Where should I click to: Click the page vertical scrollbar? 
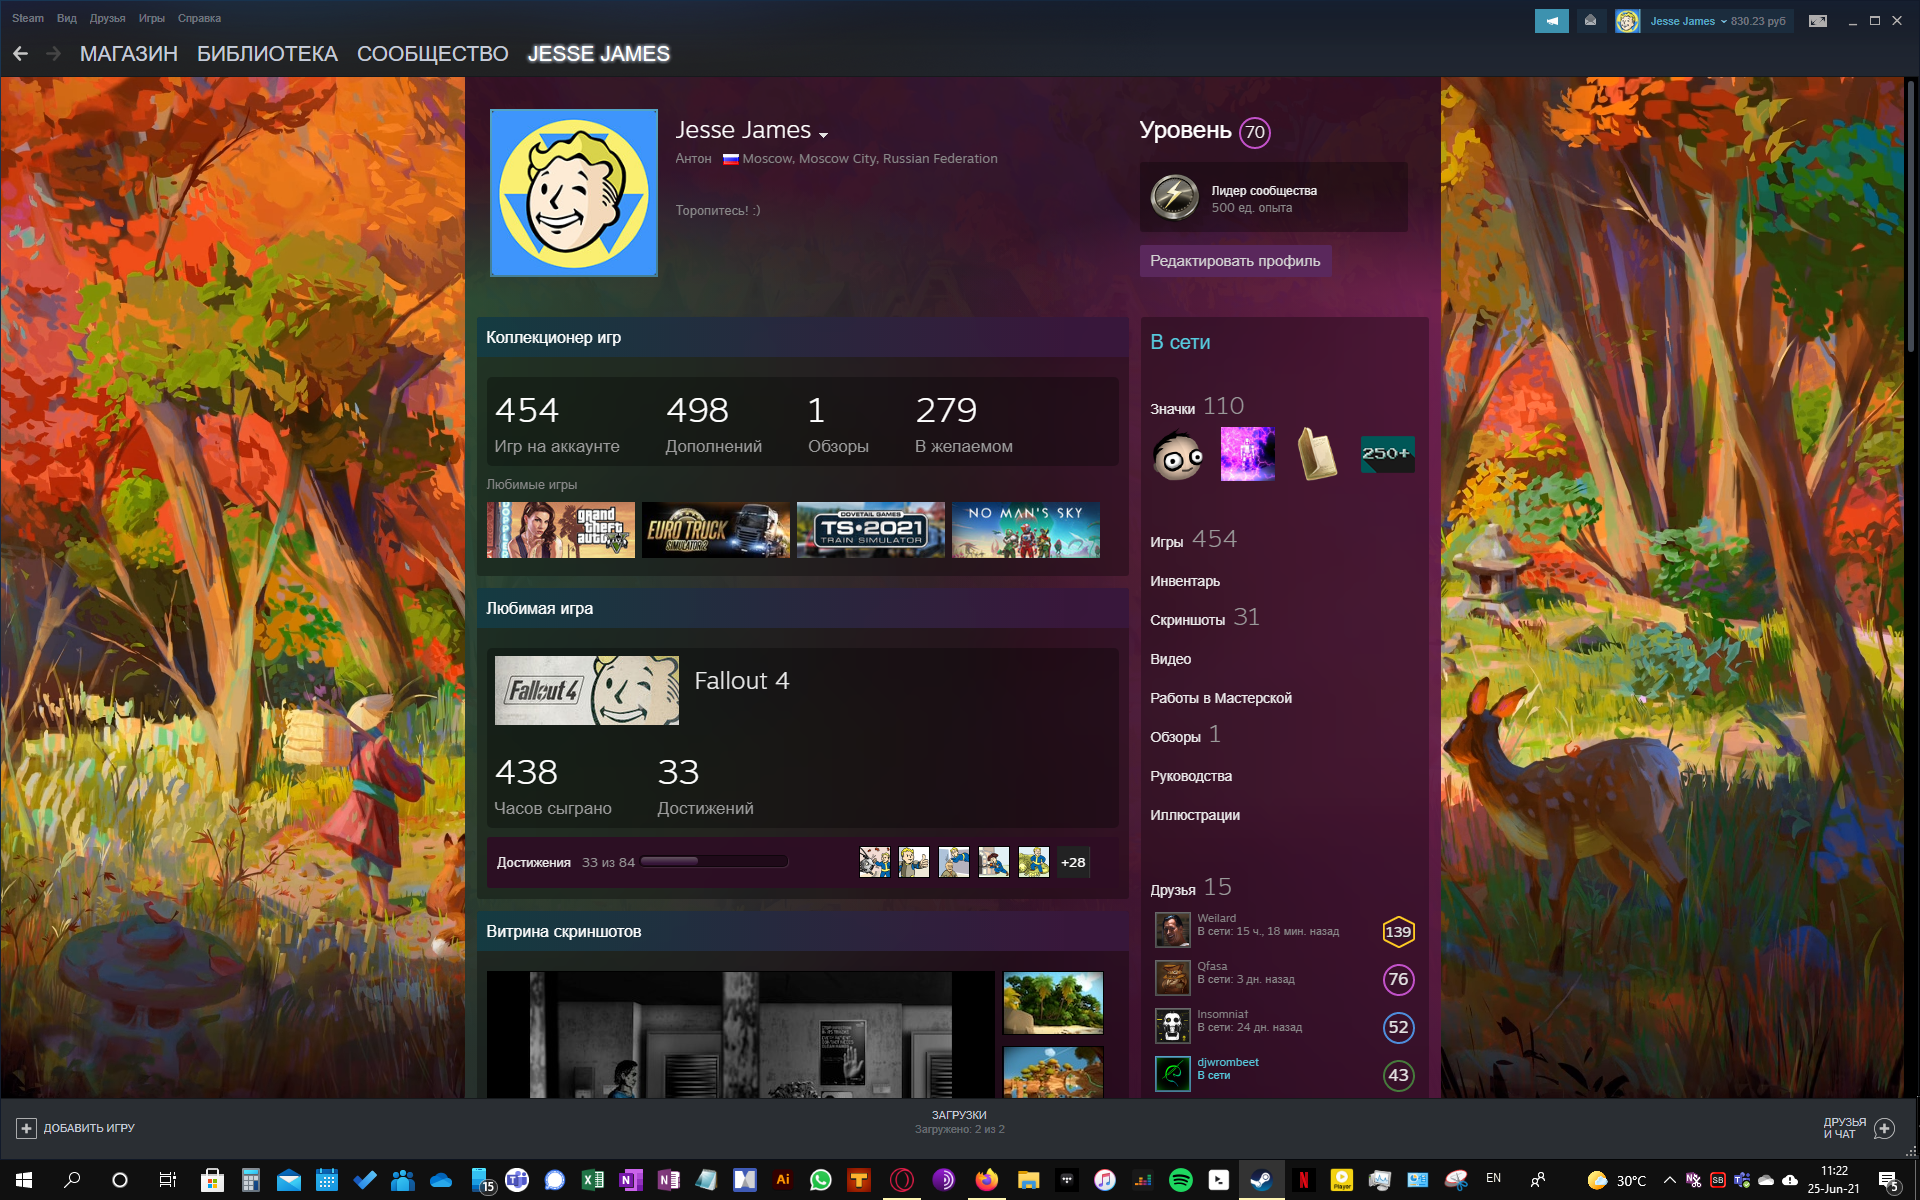(1910, 215)
